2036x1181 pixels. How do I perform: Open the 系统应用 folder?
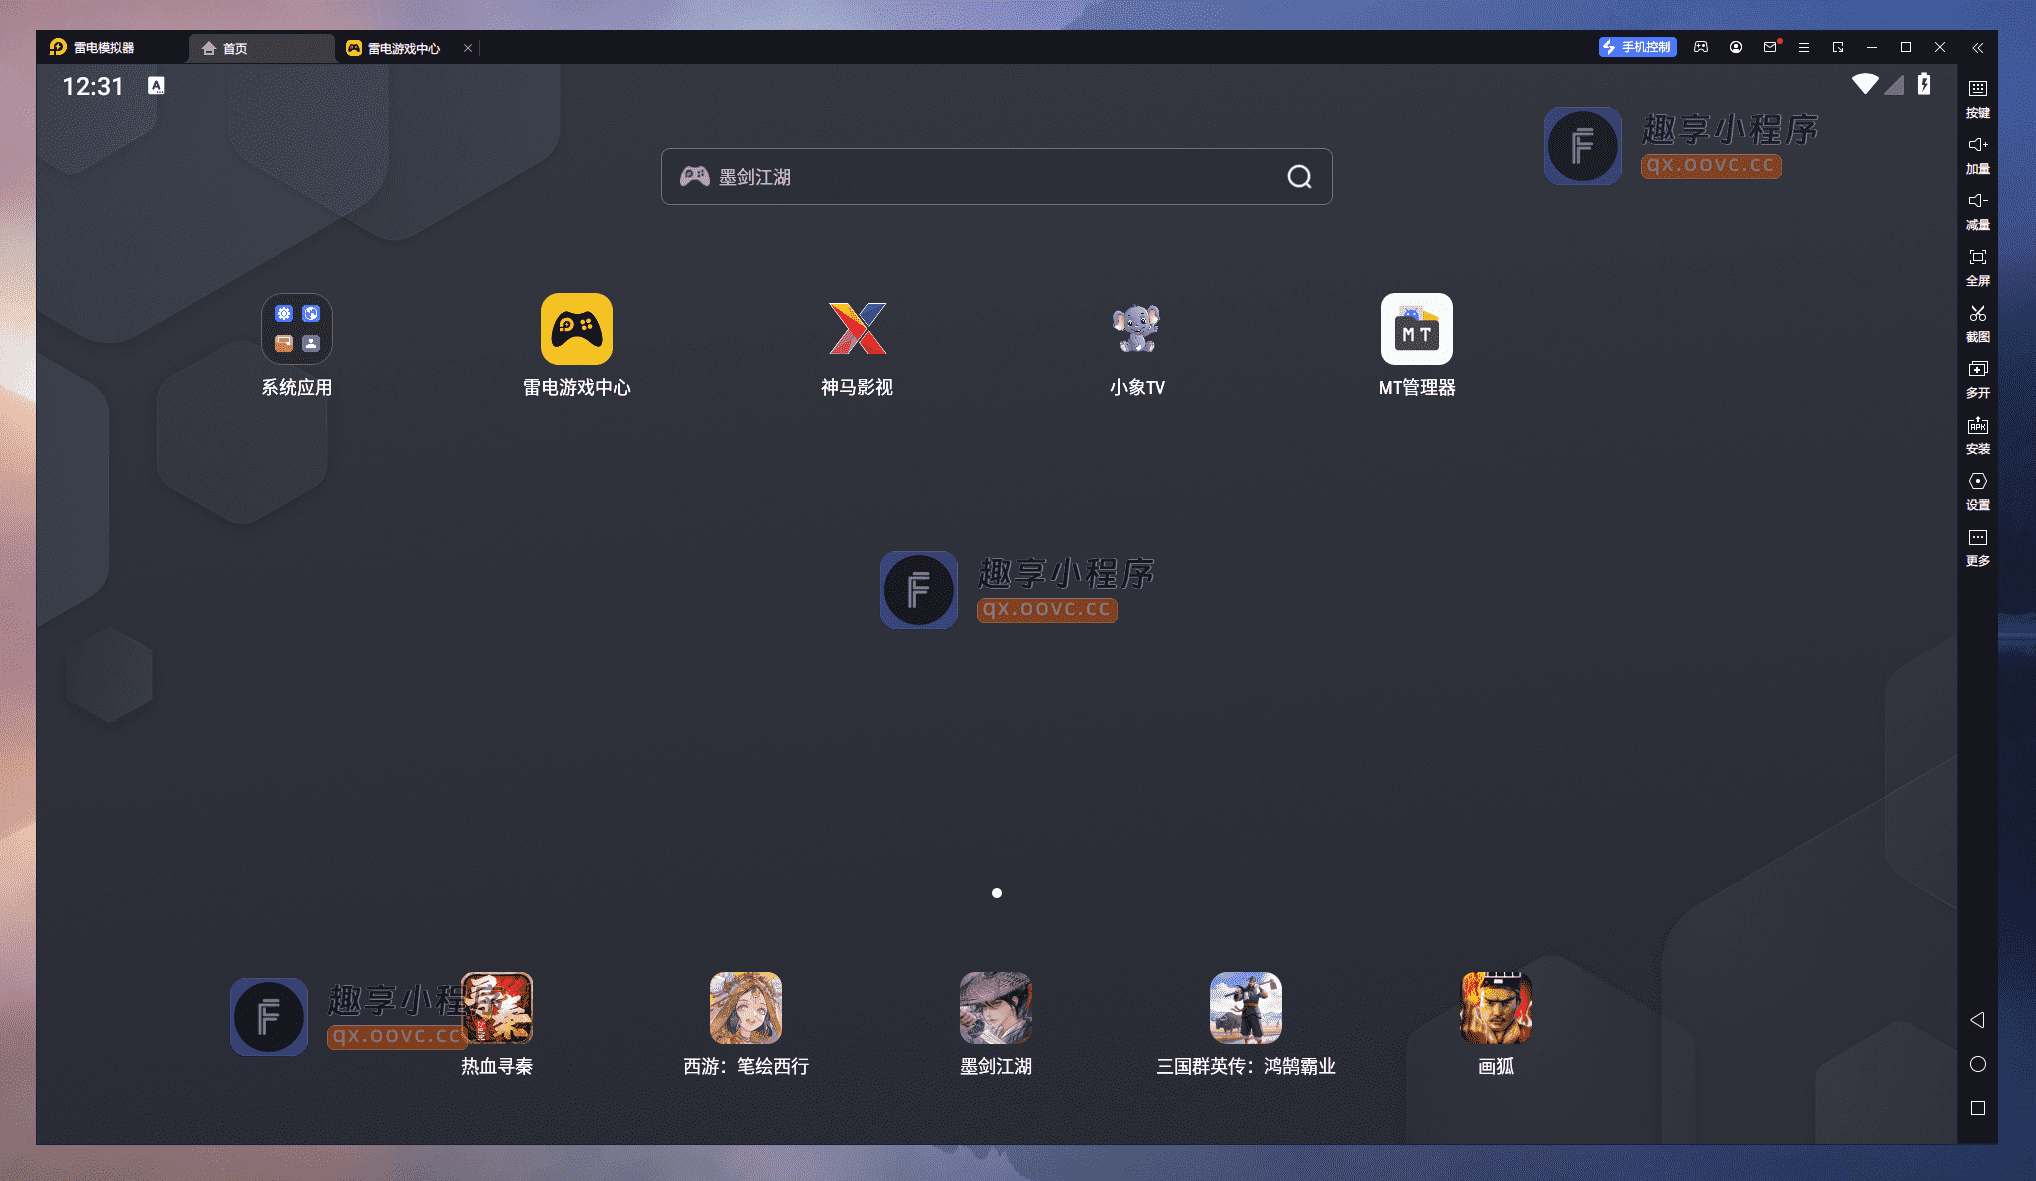(297, 329)
